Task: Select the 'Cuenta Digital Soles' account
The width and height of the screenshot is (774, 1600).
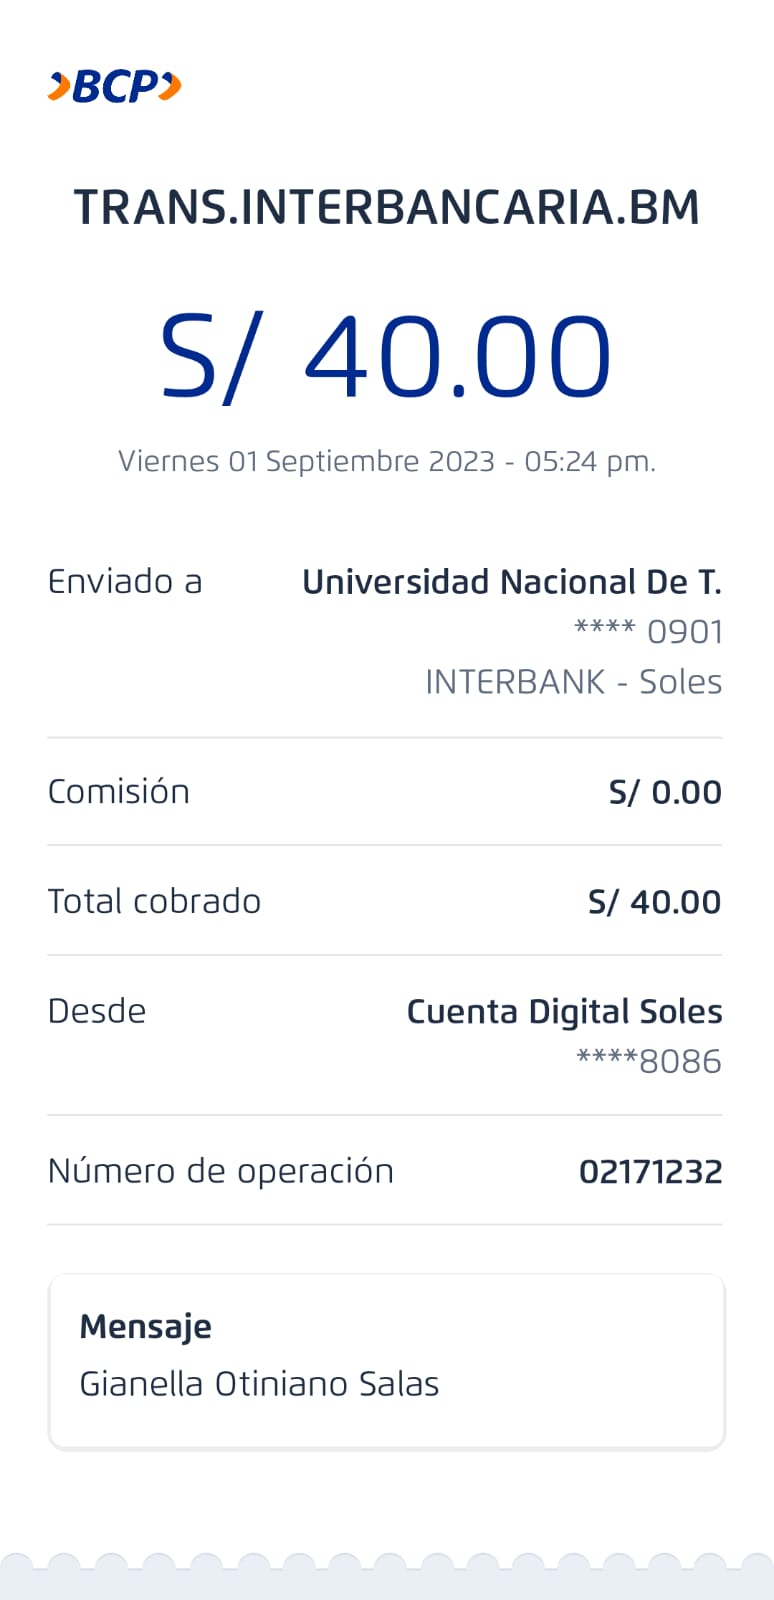Action: (564, 1012)
